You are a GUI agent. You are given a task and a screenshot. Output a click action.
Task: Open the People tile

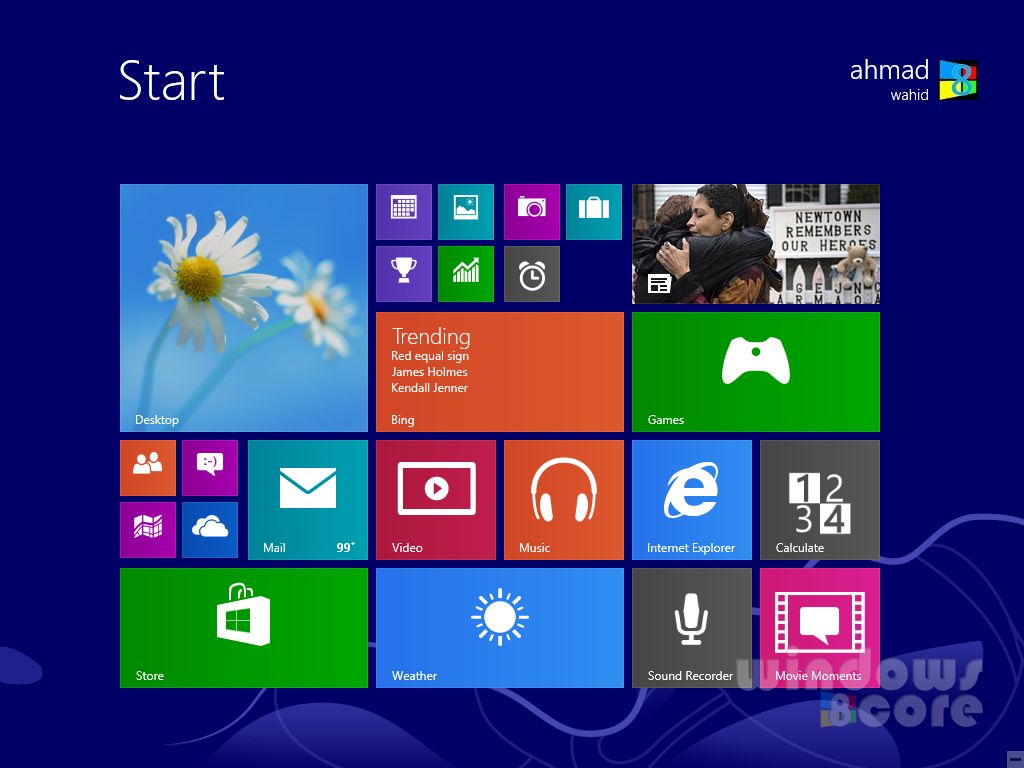pyautogui.click(x=148, y=468)
